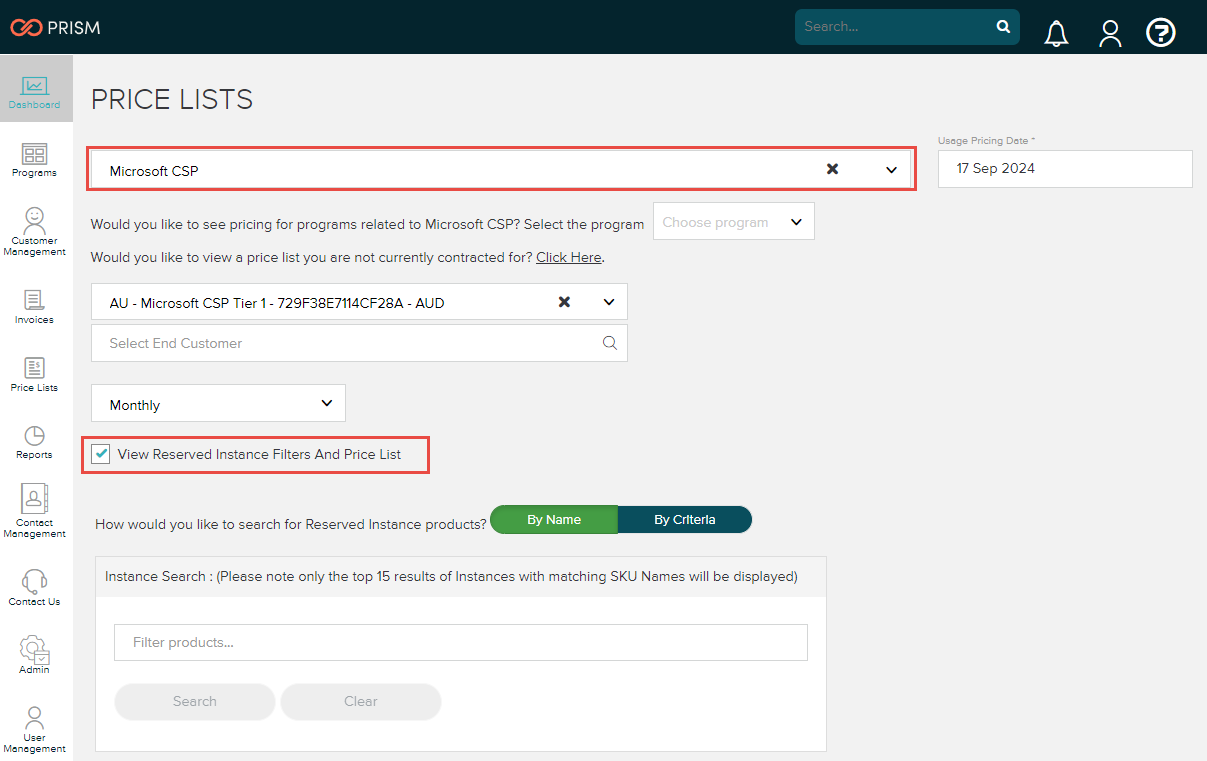Open the Choose program dropdown
This screenshot has height=761, width=1207.
click(x=734, y=222)
